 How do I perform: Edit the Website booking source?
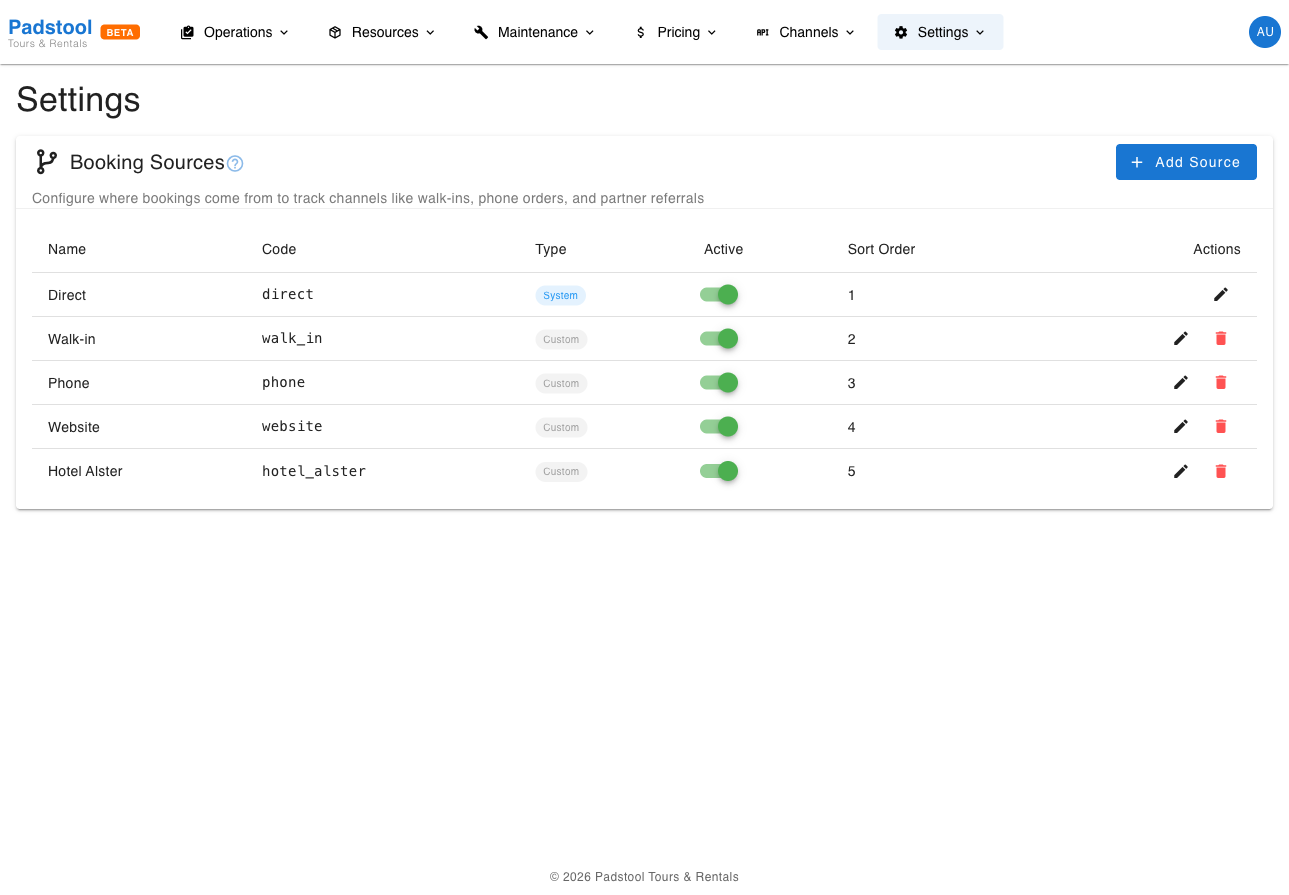coord(1180,427)
